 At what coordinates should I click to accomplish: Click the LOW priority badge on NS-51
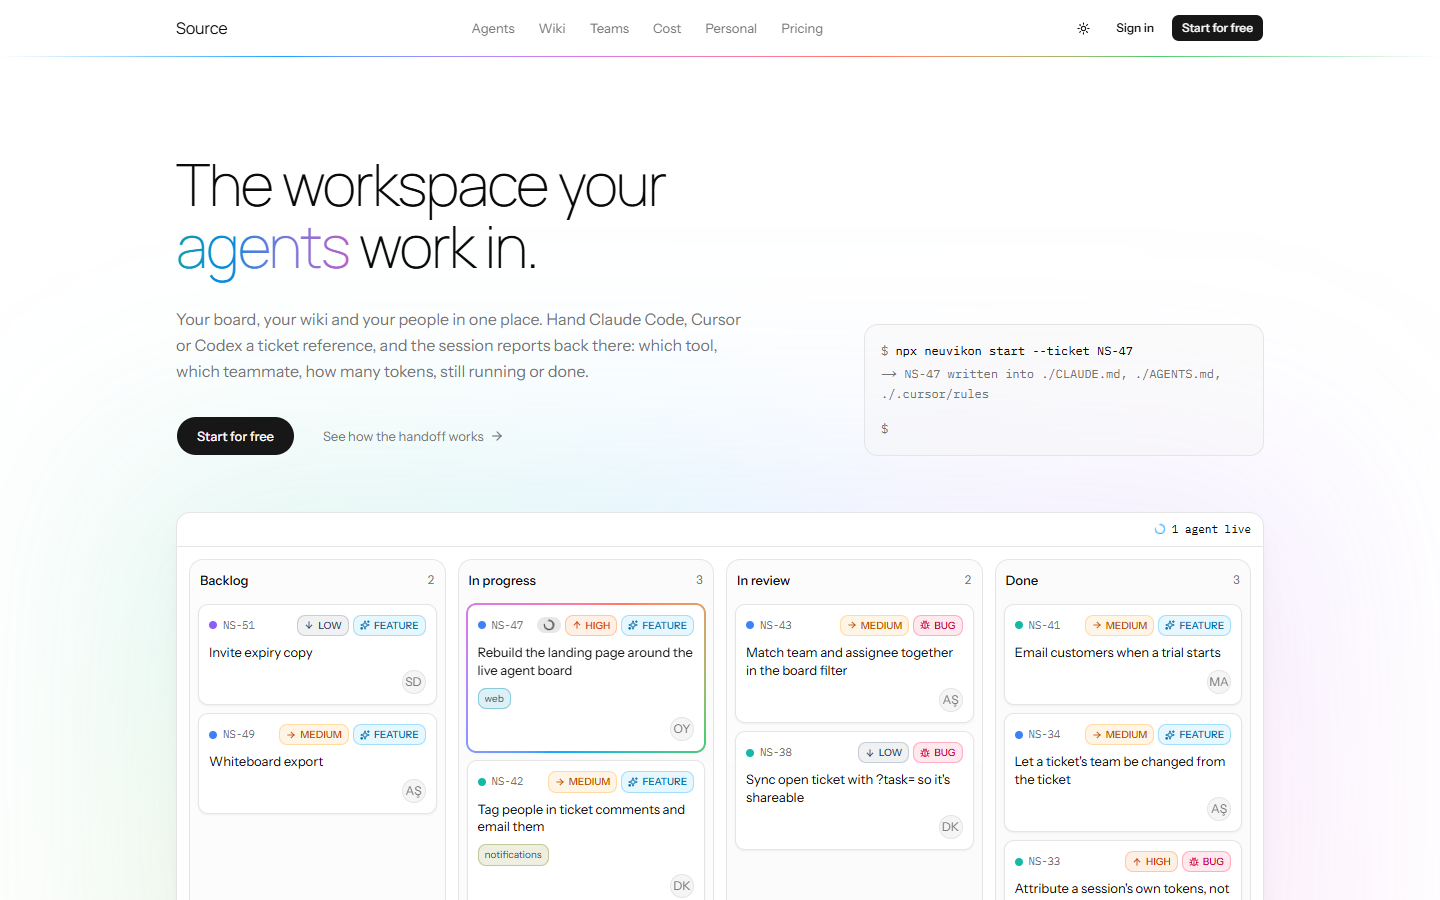click(x=323, y=625)
